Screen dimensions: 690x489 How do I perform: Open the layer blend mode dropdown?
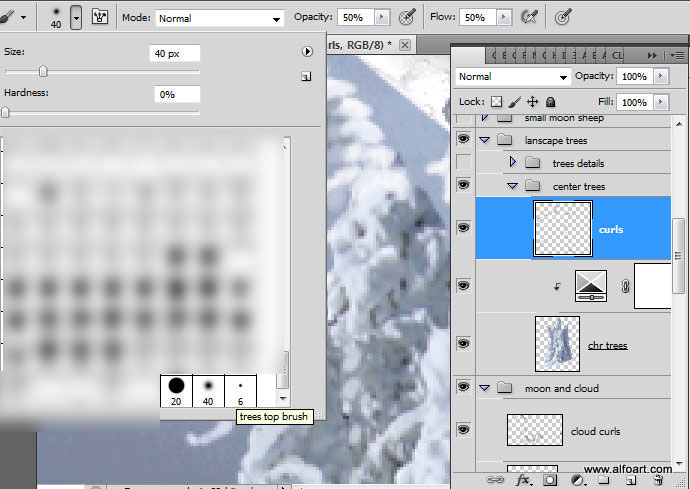(x=513, y=77)
